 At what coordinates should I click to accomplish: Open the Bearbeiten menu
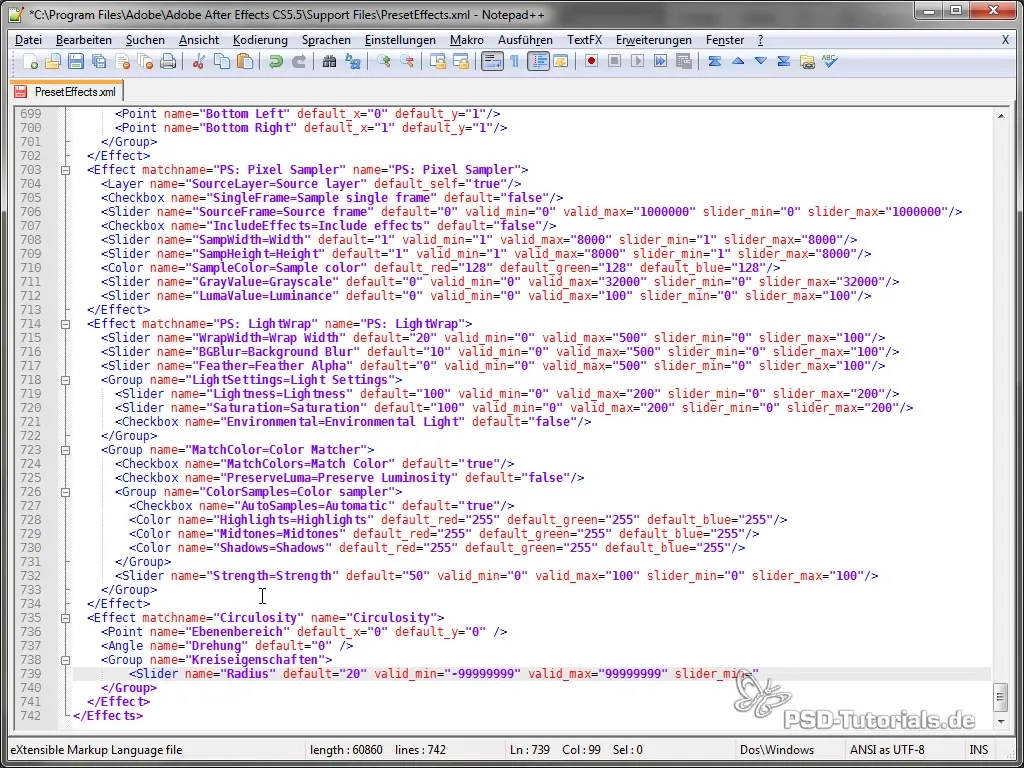point(84,40)
